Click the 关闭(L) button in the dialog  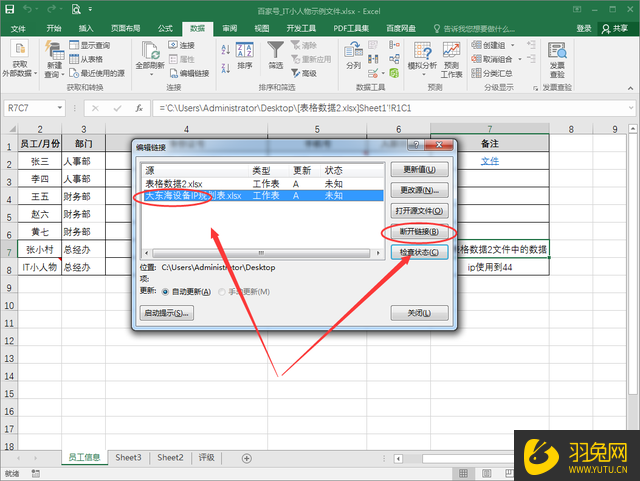[419, 313]
